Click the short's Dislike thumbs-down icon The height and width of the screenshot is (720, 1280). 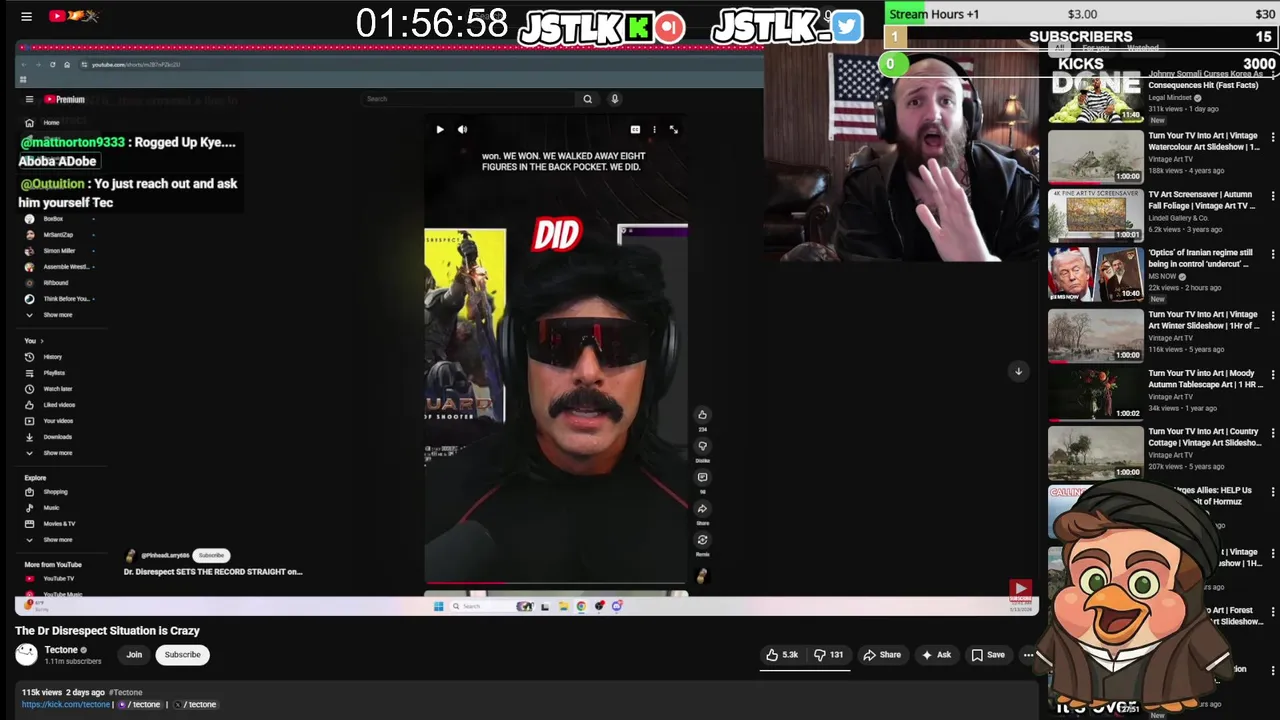coord(702,446)
